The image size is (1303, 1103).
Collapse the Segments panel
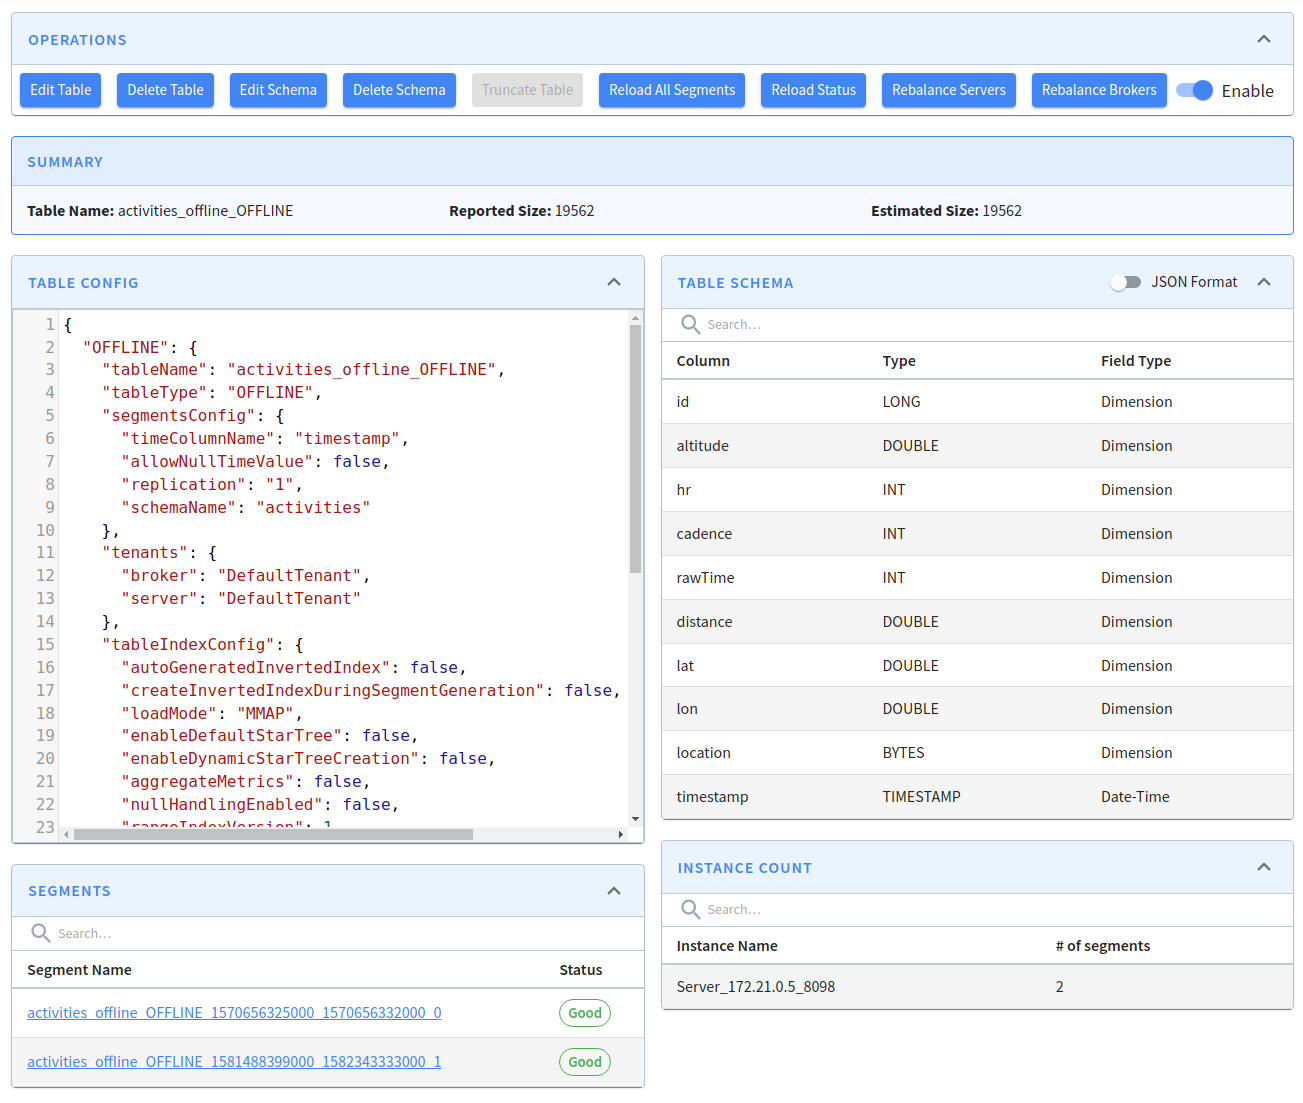point(613,890)
